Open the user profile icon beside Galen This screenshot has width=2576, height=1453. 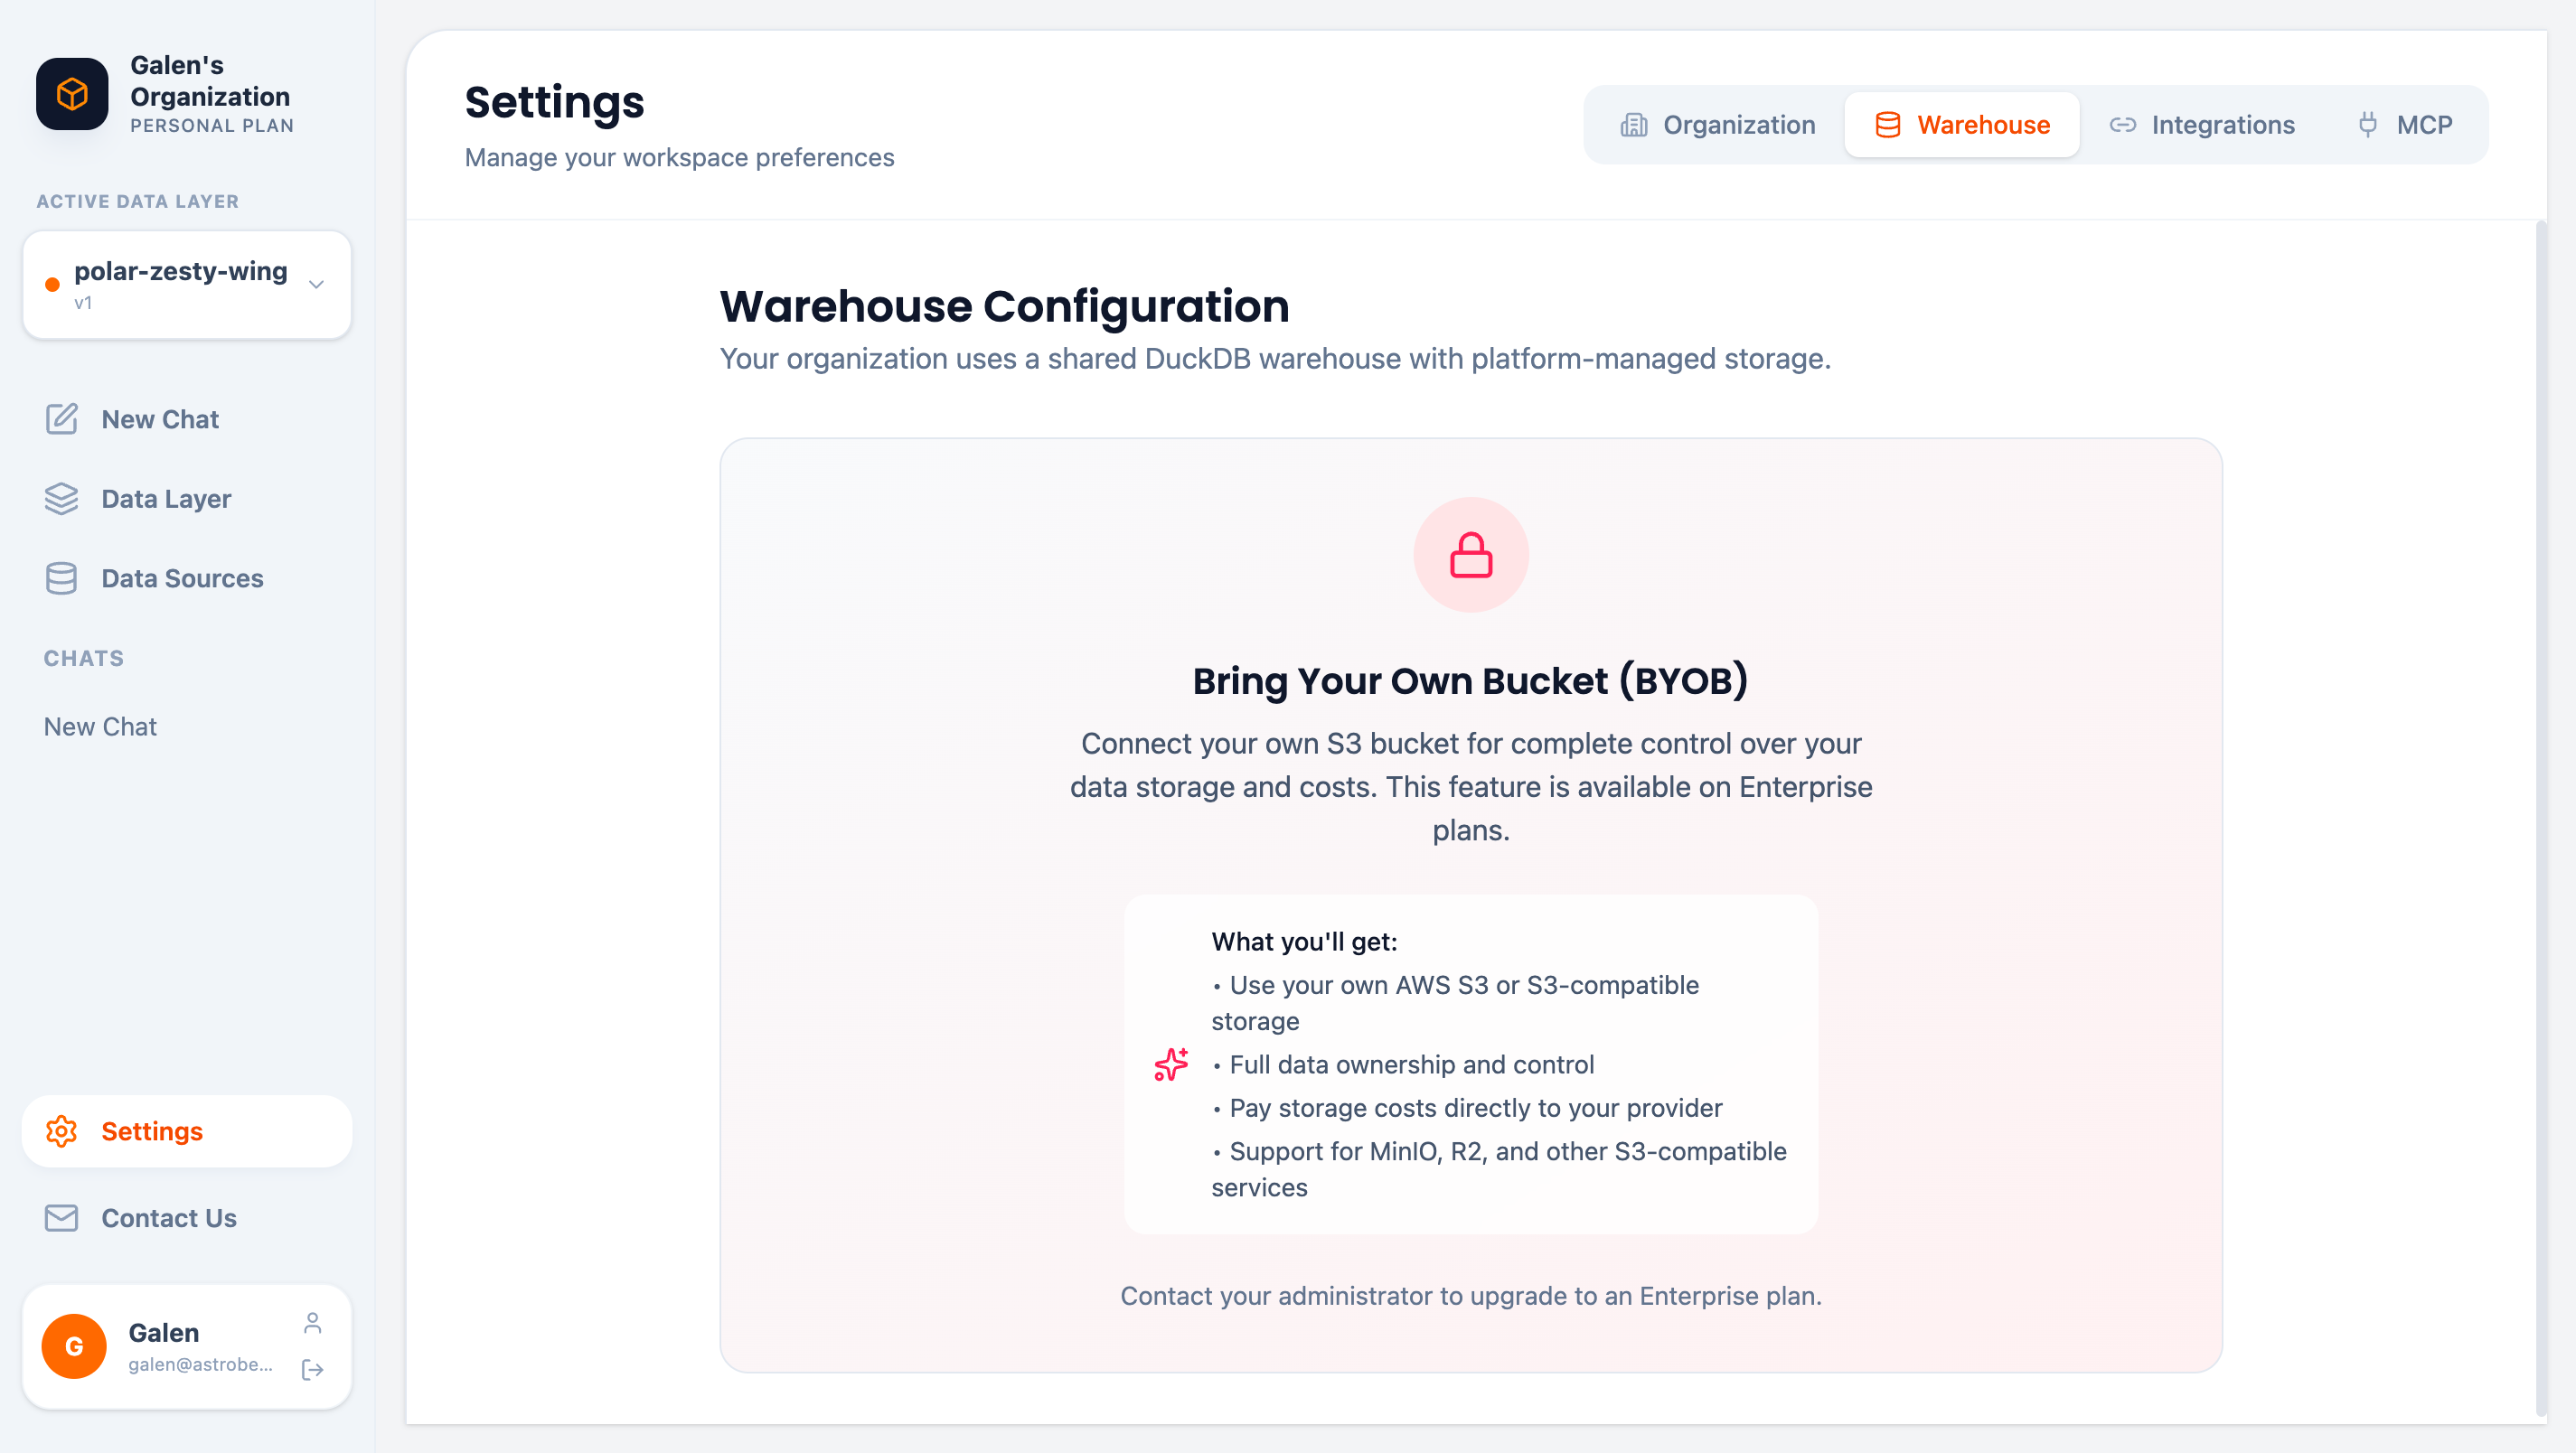click(x=313, y=1323)
